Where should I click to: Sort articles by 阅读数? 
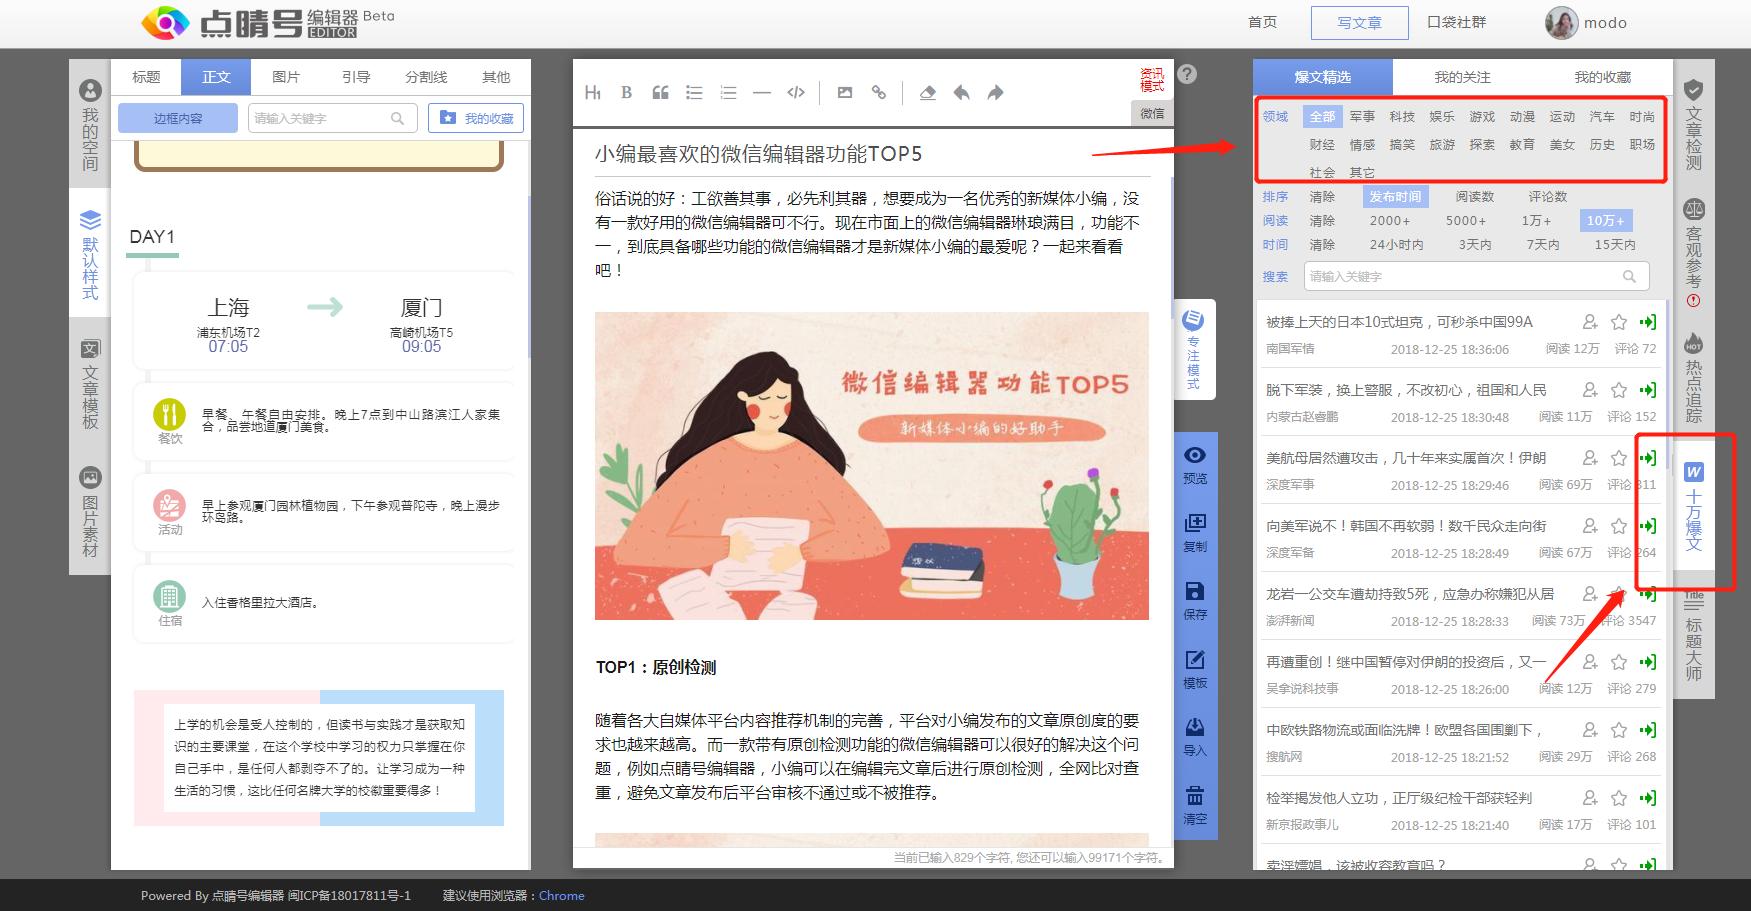point(1475,197)
